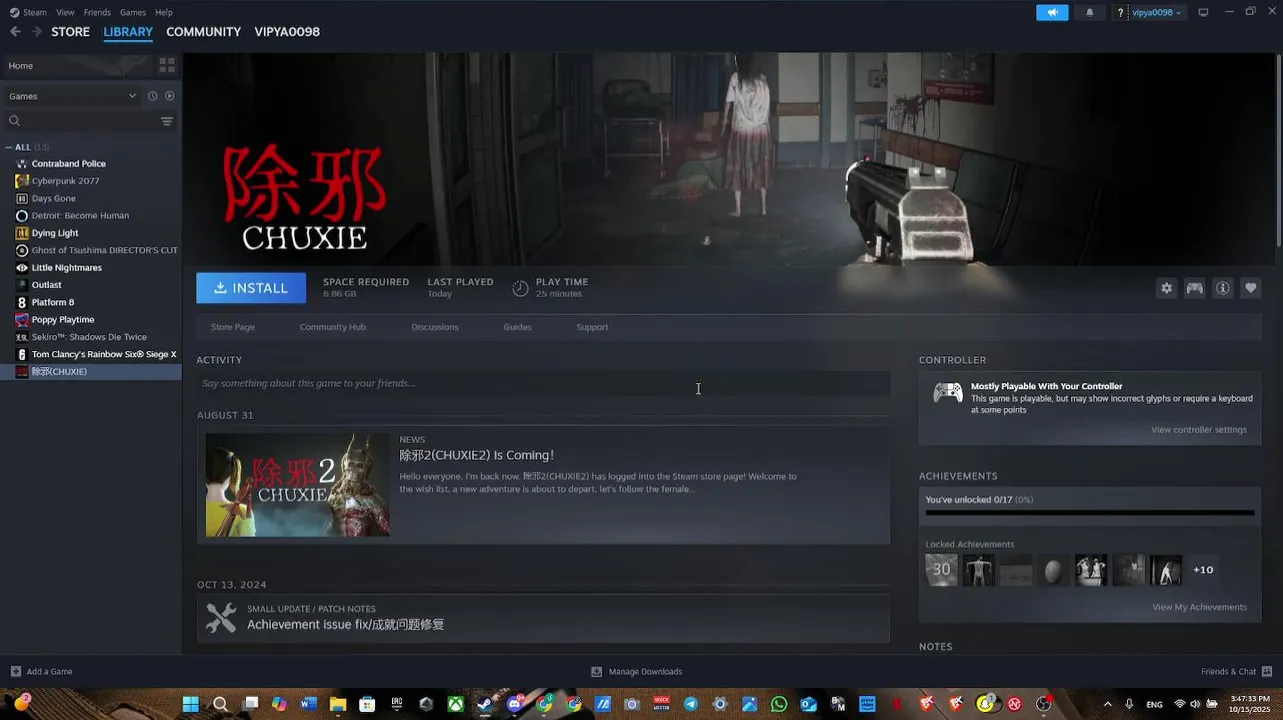Show game info circle icon
The image size is (1283, 720).
(x=1222, y=288)
